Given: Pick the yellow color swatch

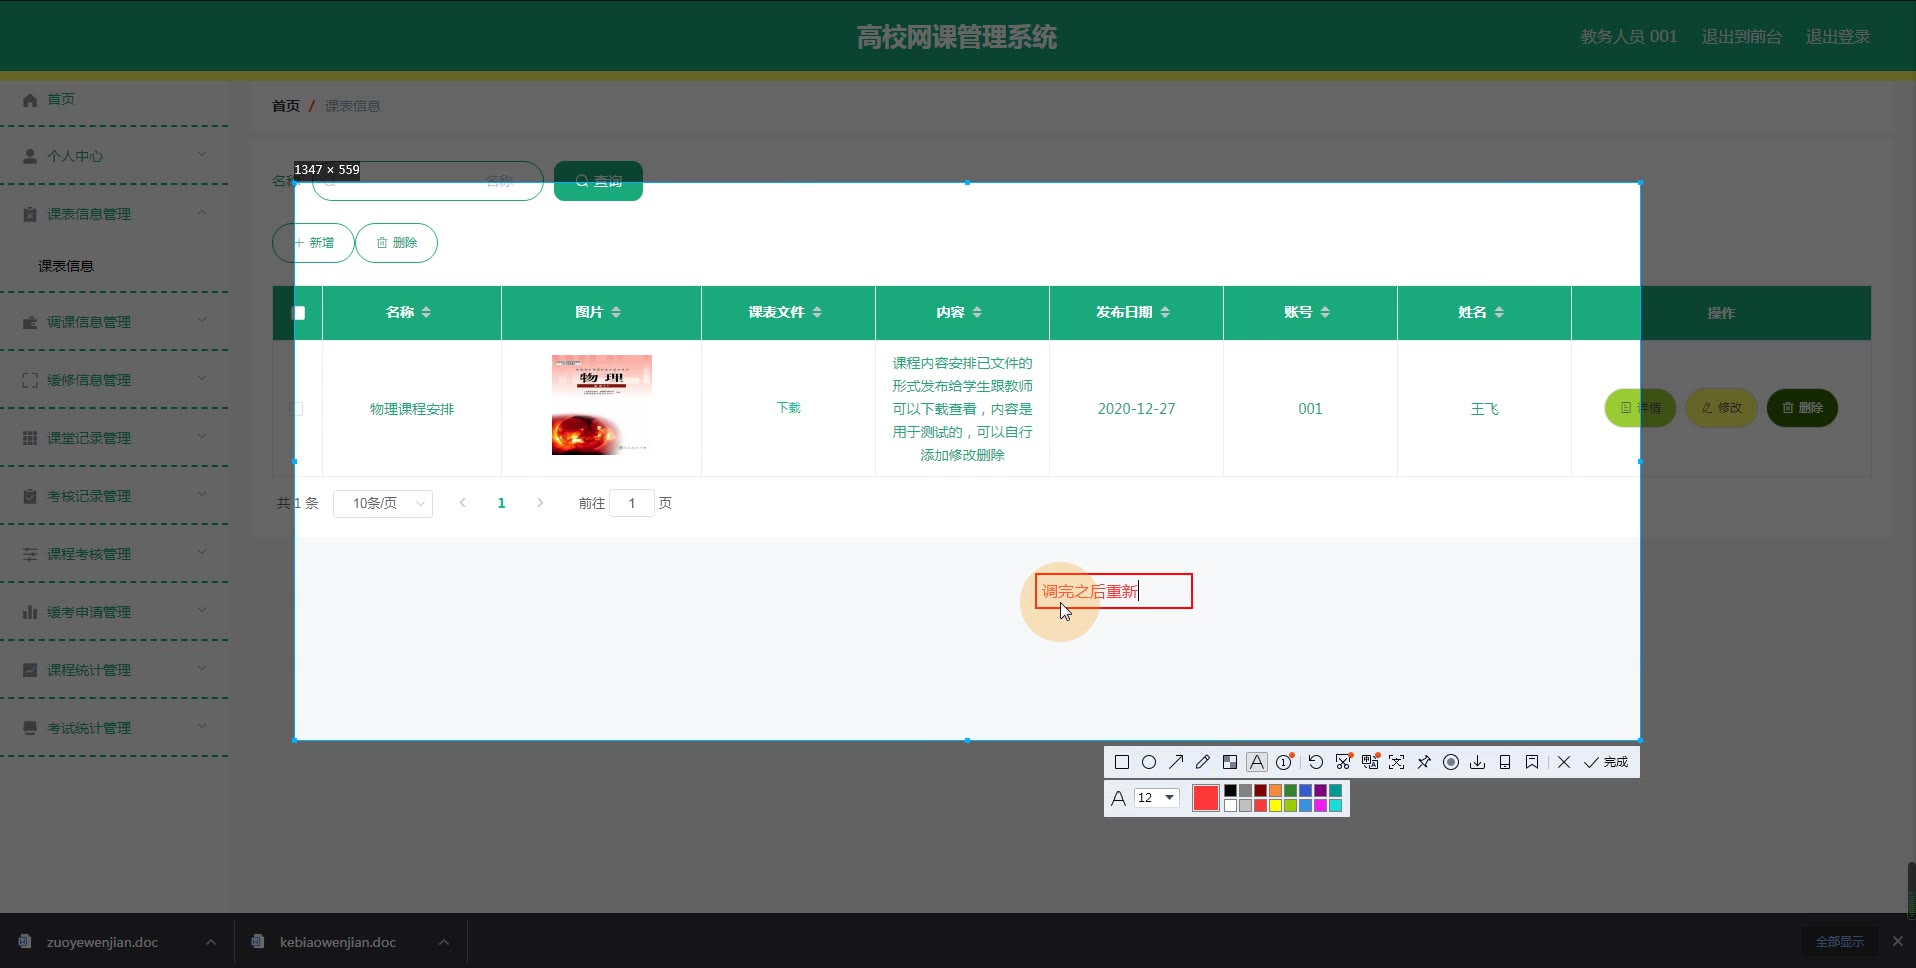Looking at the screenshot, I should click(x=1276, y=806).
